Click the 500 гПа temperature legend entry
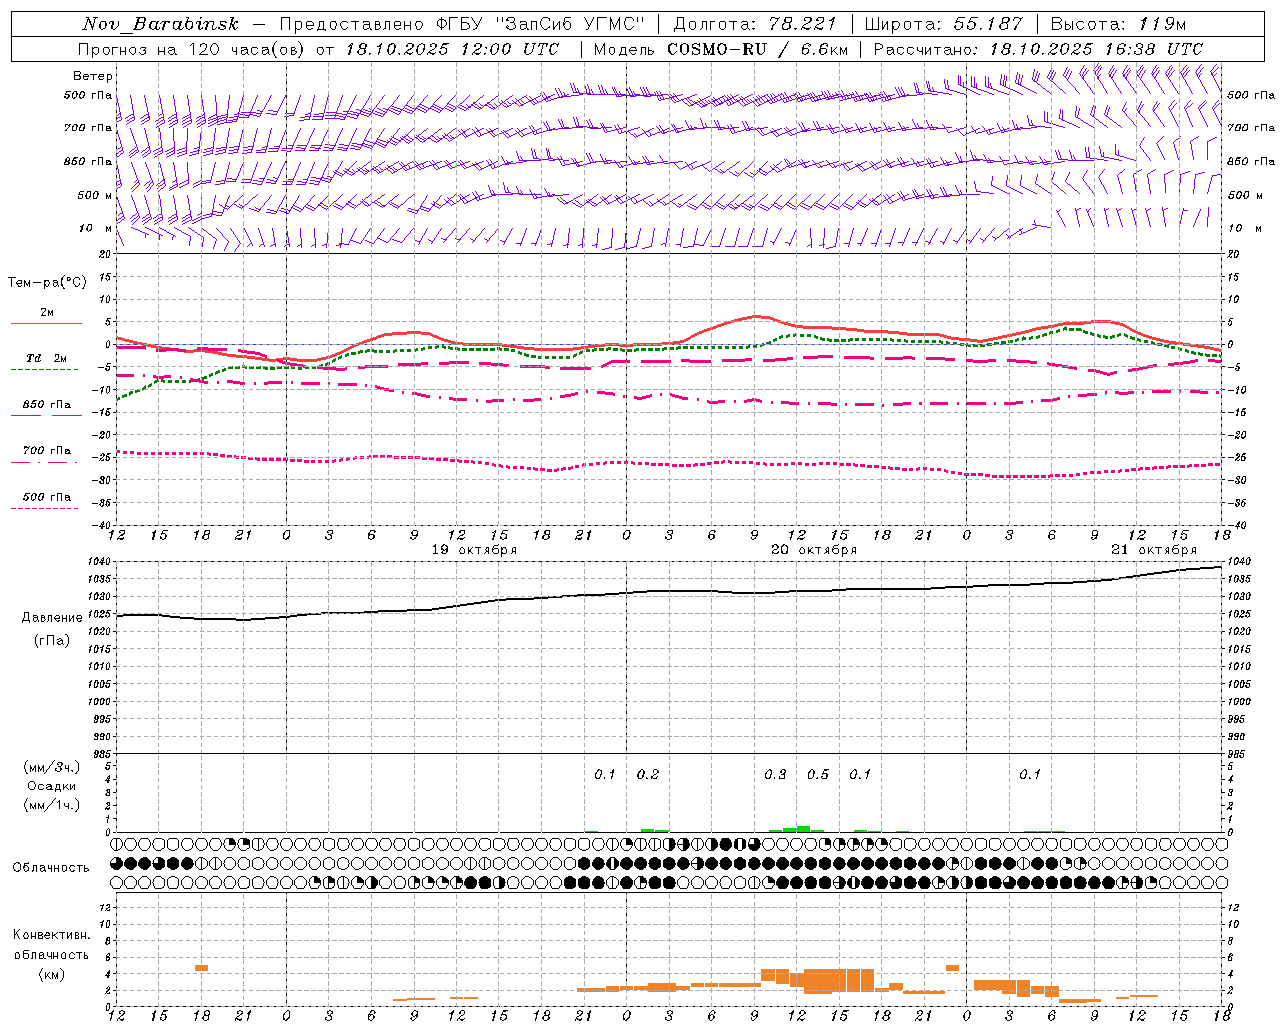 [x=47, y=497]
